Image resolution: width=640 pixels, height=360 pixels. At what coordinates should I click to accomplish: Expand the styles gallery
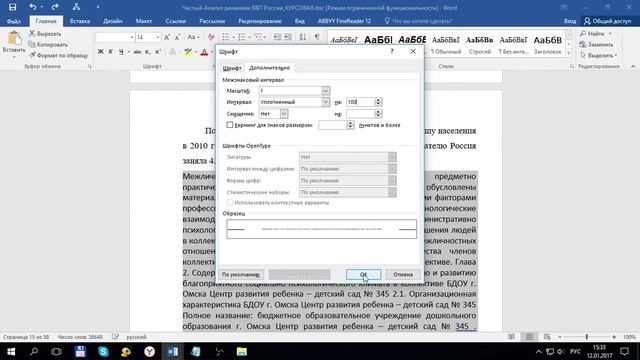click(x=569, y=53)
